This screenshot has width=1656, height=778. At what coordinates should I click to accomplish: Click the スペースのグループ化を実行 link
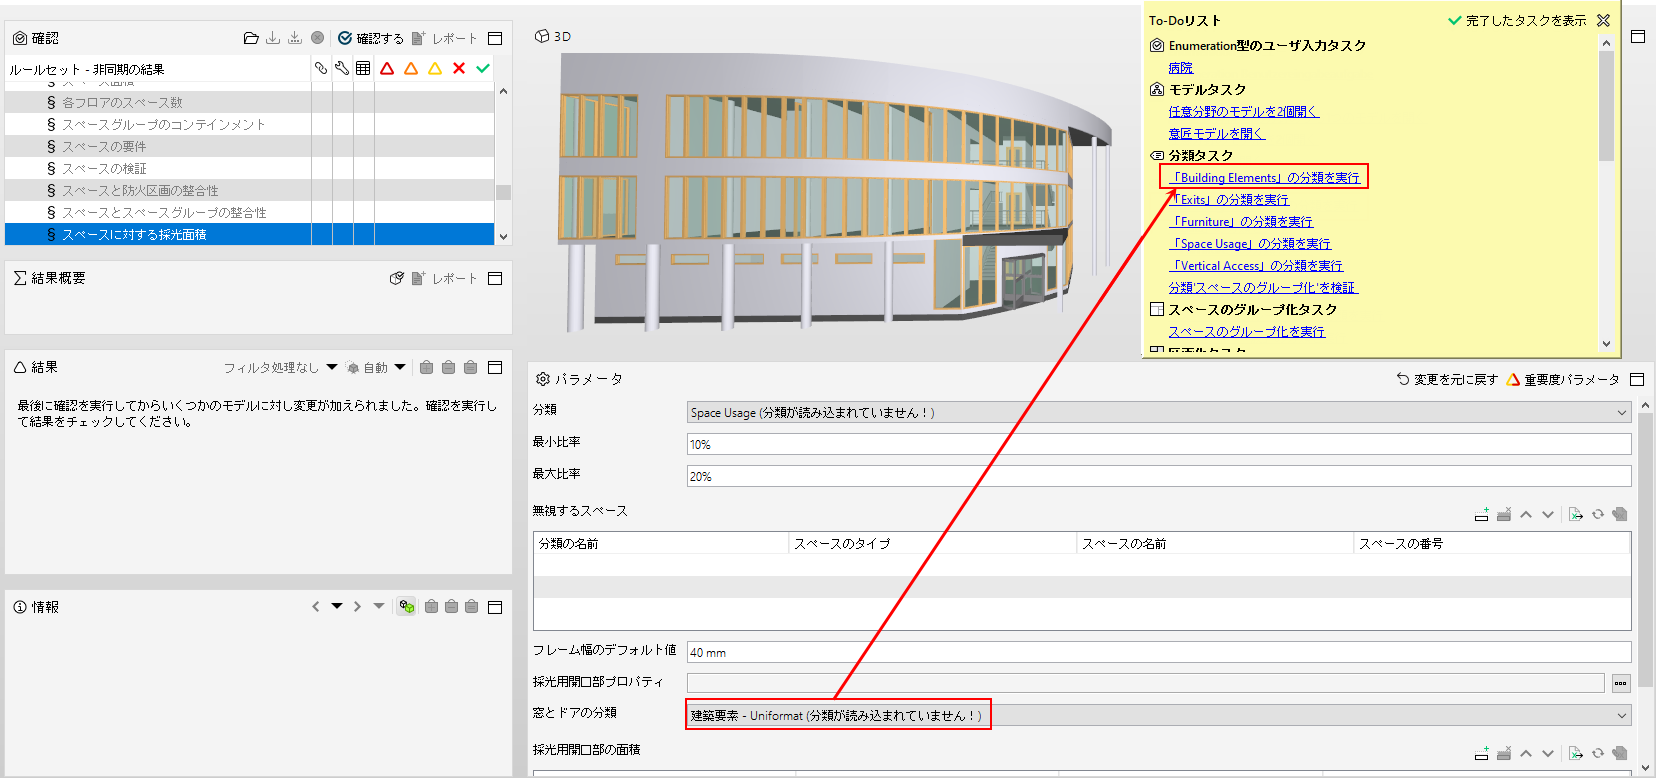(x=1247, y=332)
